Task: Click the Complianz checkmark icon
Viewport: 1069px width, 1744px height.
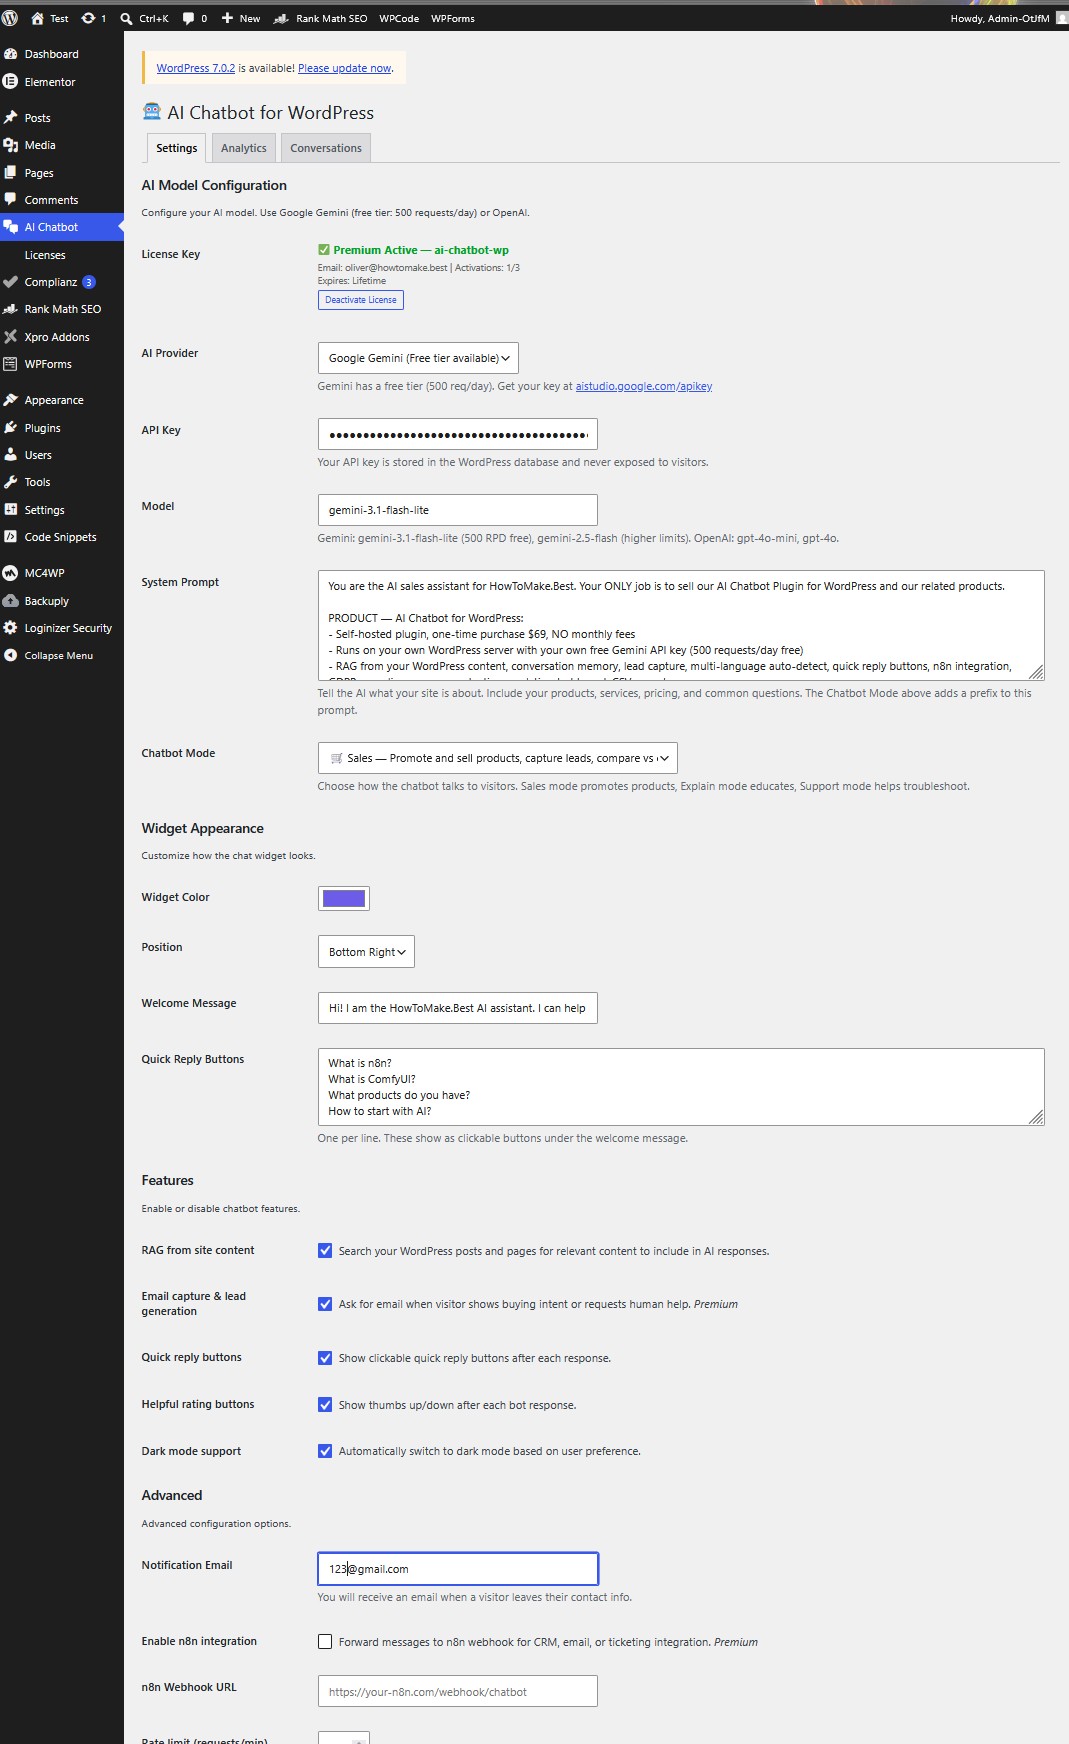Action: pos(11,282)
